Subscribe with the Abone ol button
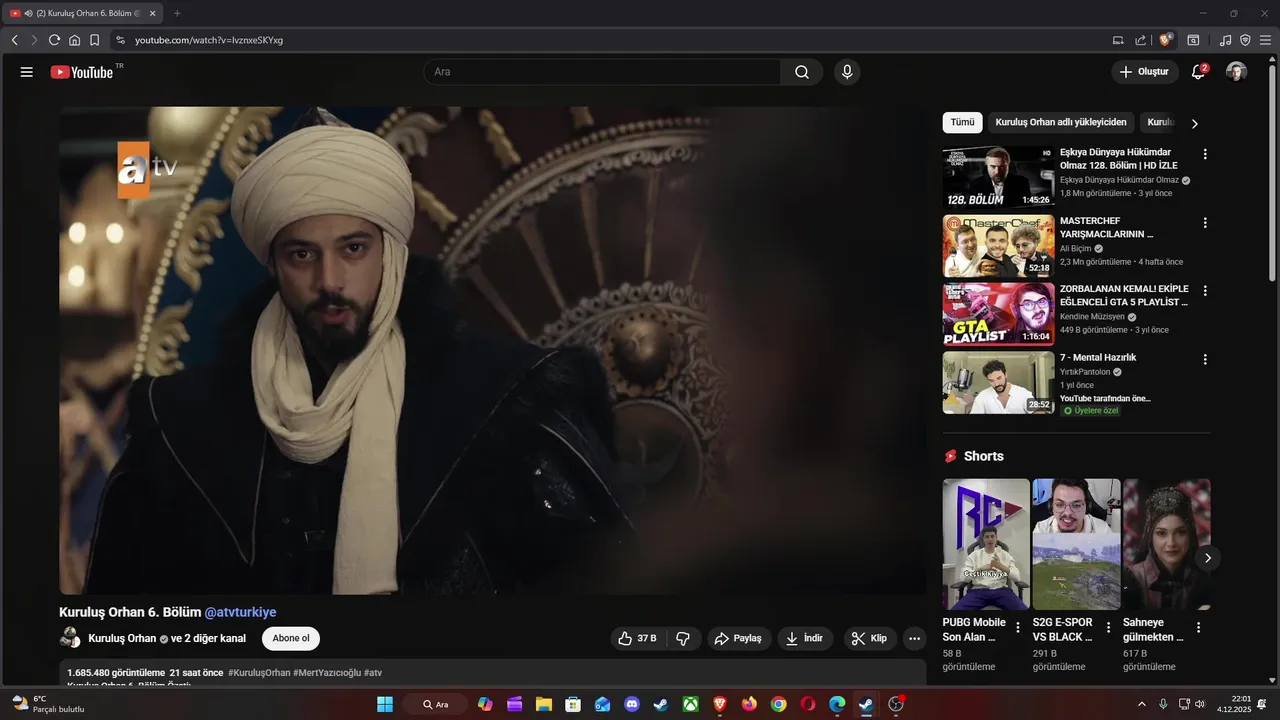1280x720 pixels. 291,638
